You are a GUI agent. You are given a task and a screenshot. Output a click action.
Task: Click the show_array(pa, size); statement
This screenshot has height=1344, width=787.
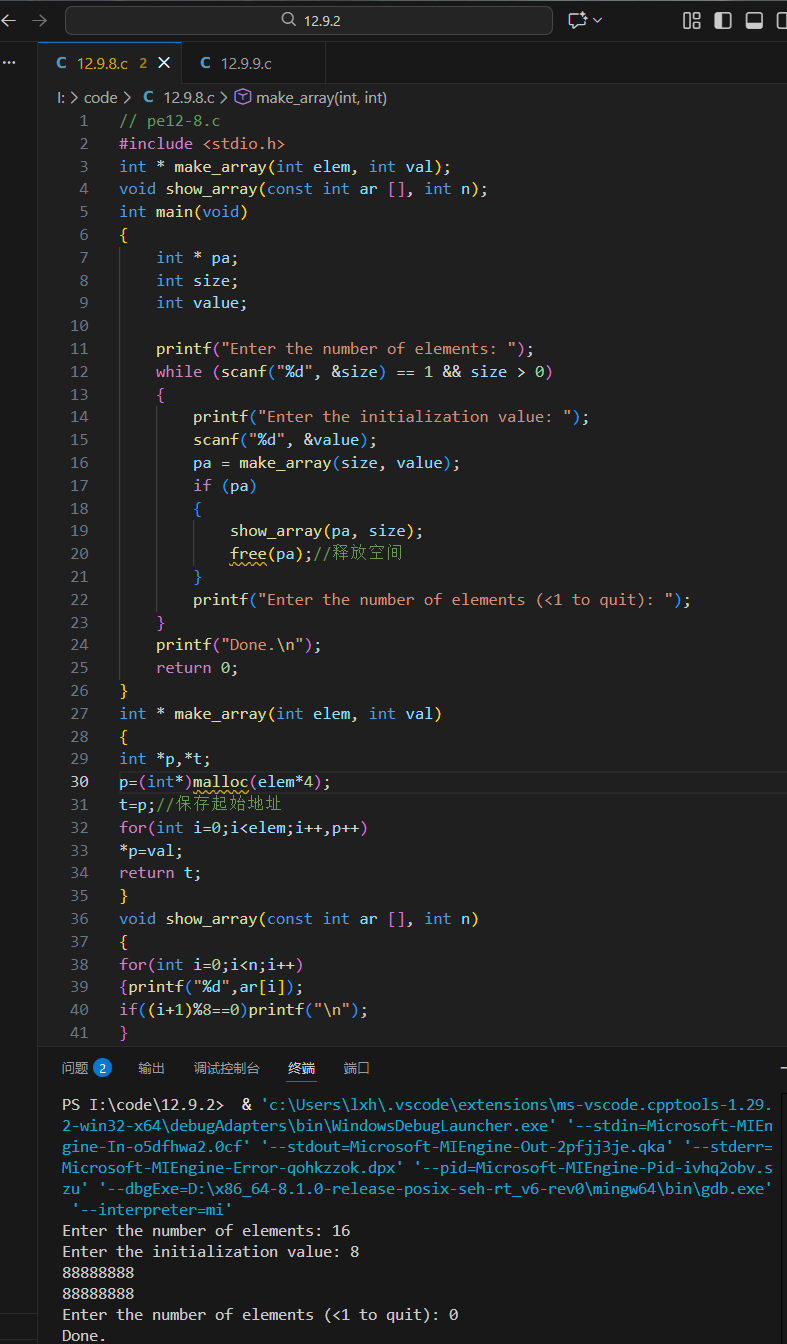click(327, 530)
